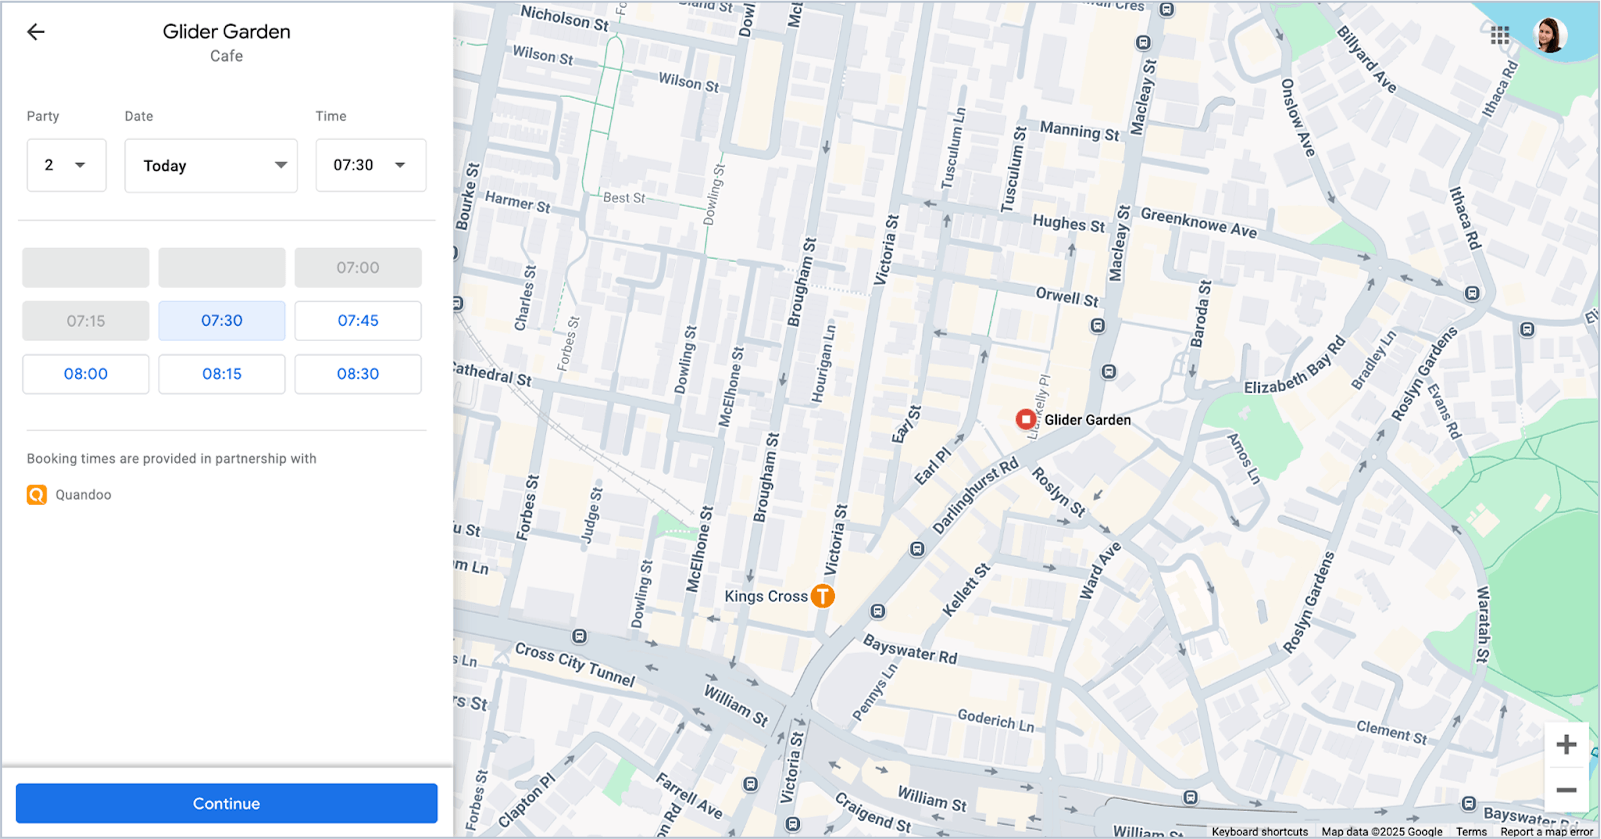Select the 08:15 time slot
The image size is (1601, 839).
point(222,374)
